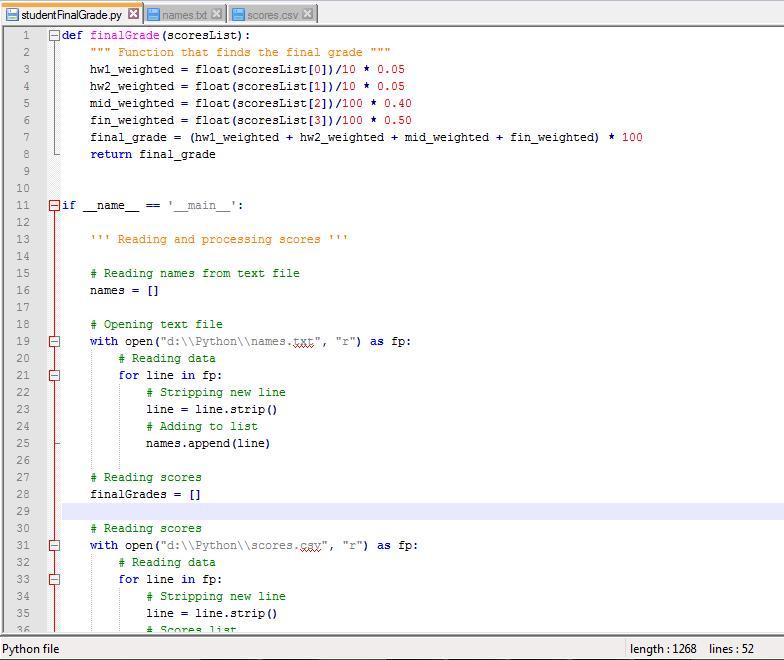
Task: Click the save-state icon on studentFinalGrade.py tab
Action: pyautogui.click(x=11, y=15)
